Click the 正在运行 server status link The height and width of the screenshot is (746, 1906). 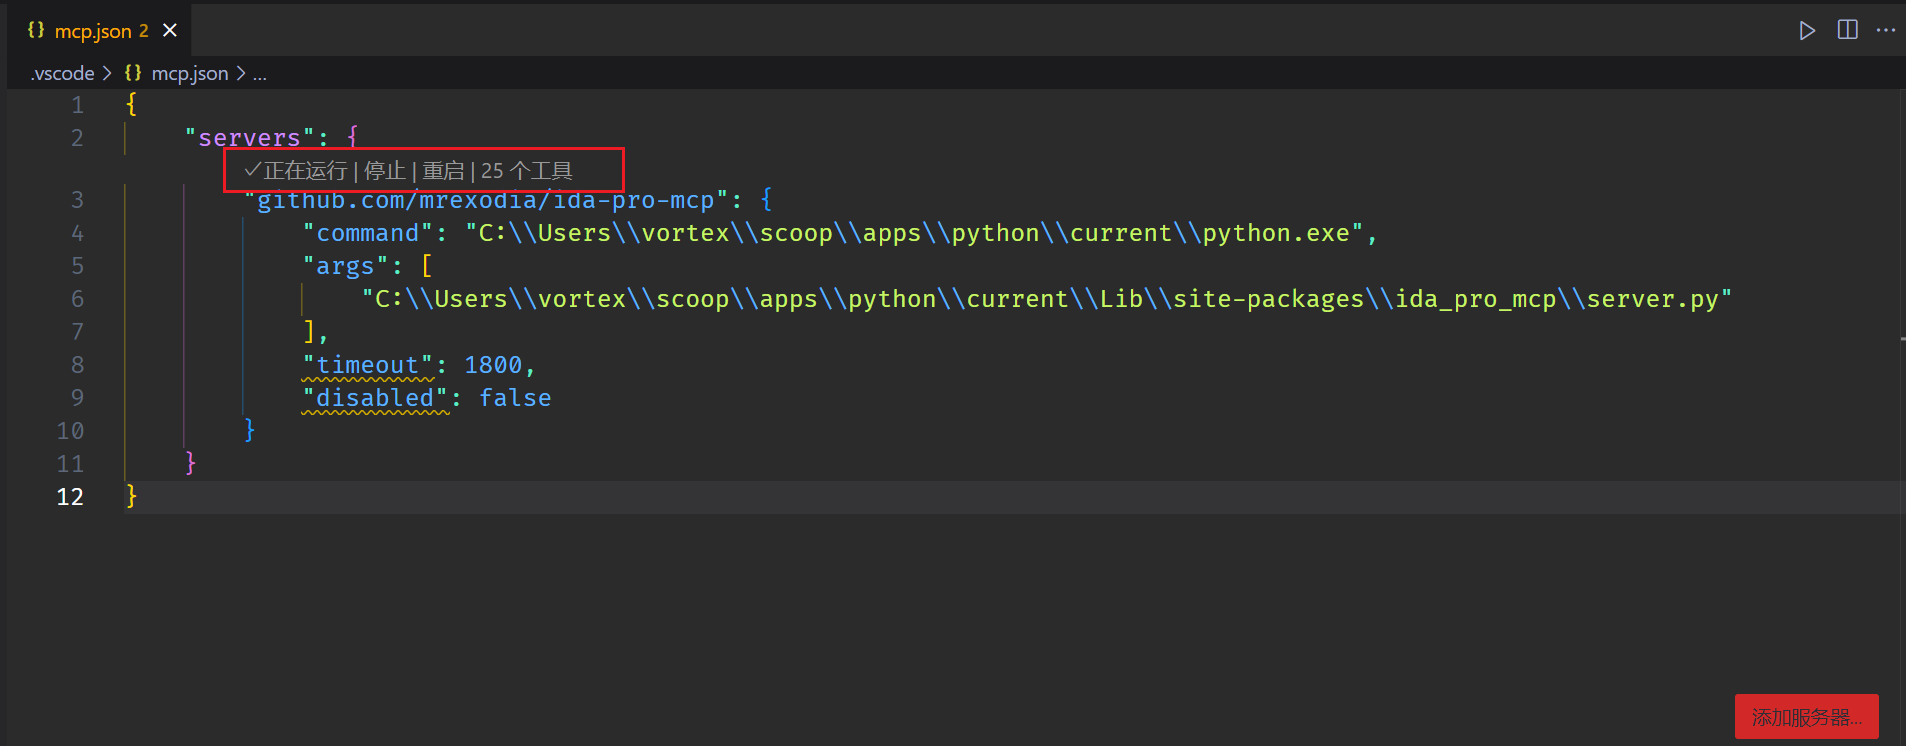296,171
